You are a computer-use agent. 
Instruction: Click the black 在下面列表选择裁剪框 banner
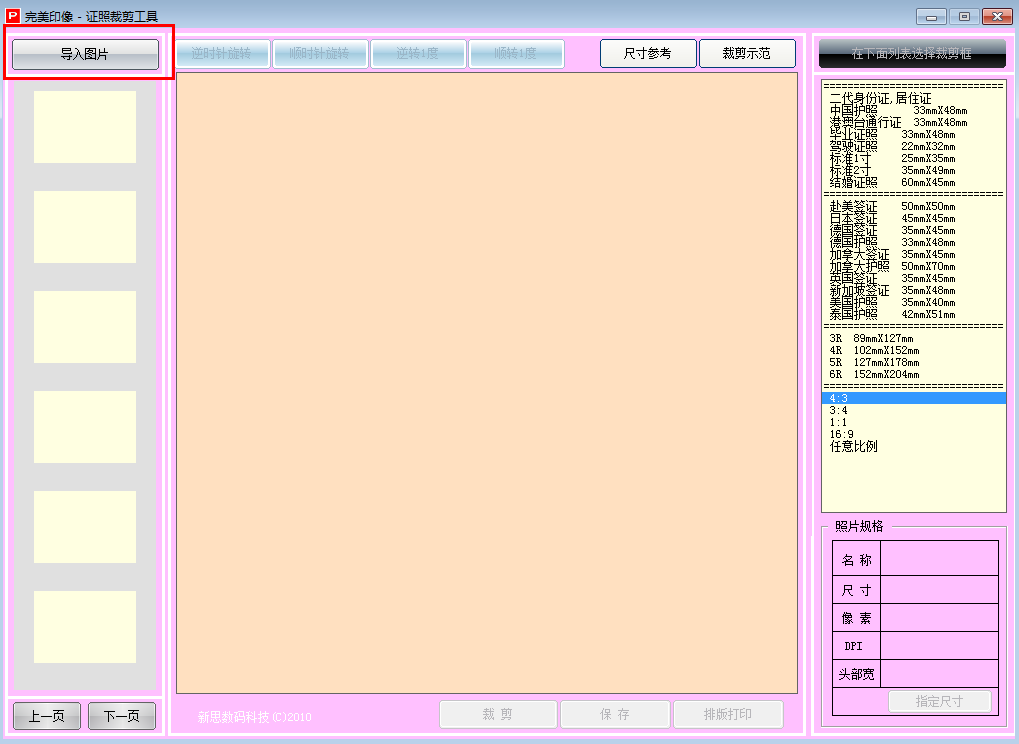click(912, 53)
